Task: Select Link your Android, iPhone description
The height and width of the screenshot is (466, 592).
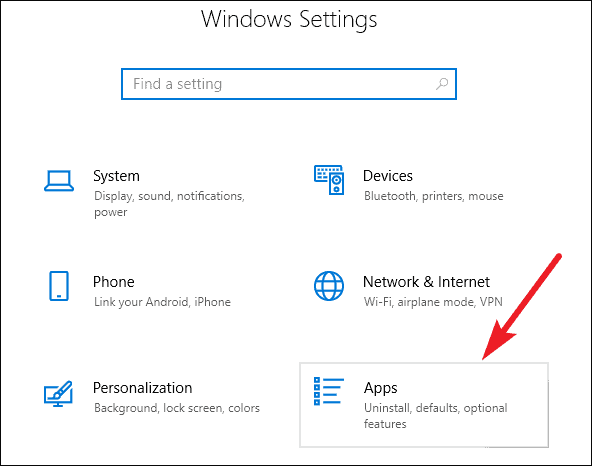Action: coord(162,302)
